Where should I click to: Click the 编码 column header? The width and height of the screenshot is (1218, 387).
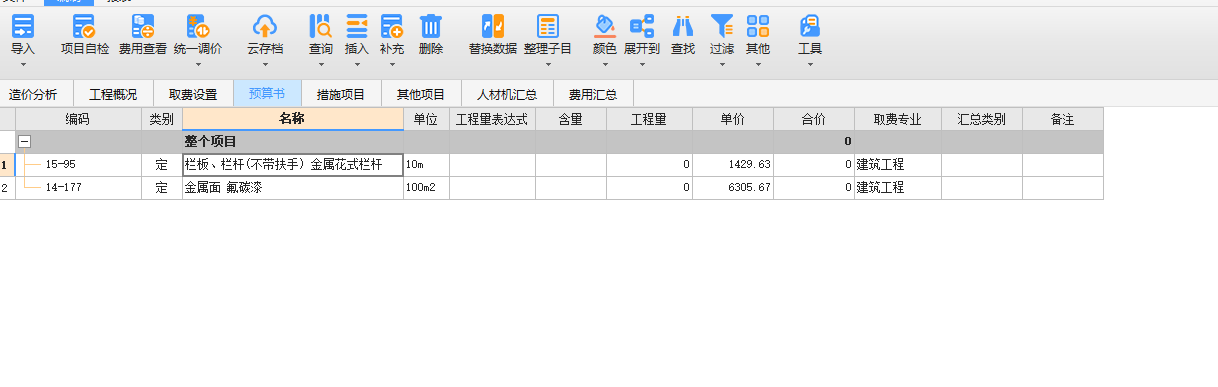pyautogui.click(x=78, y=119)
